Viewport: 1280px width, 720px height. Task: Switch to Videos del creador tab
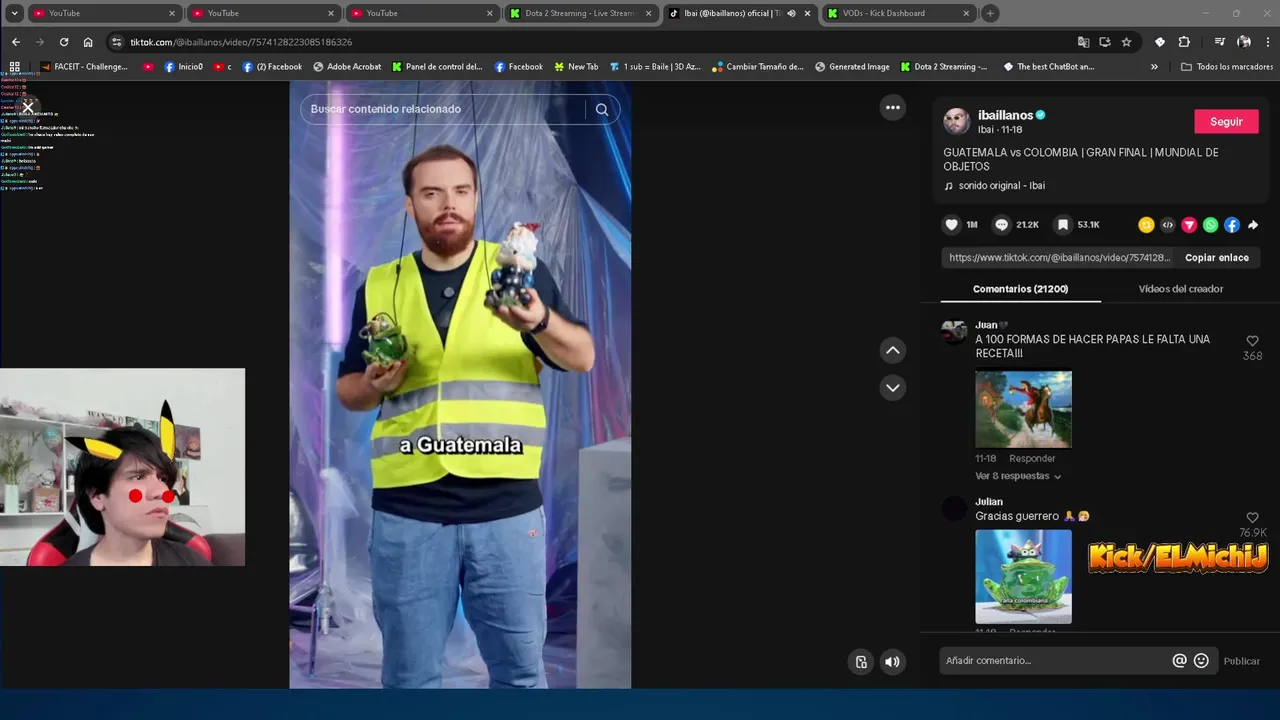1181,289
